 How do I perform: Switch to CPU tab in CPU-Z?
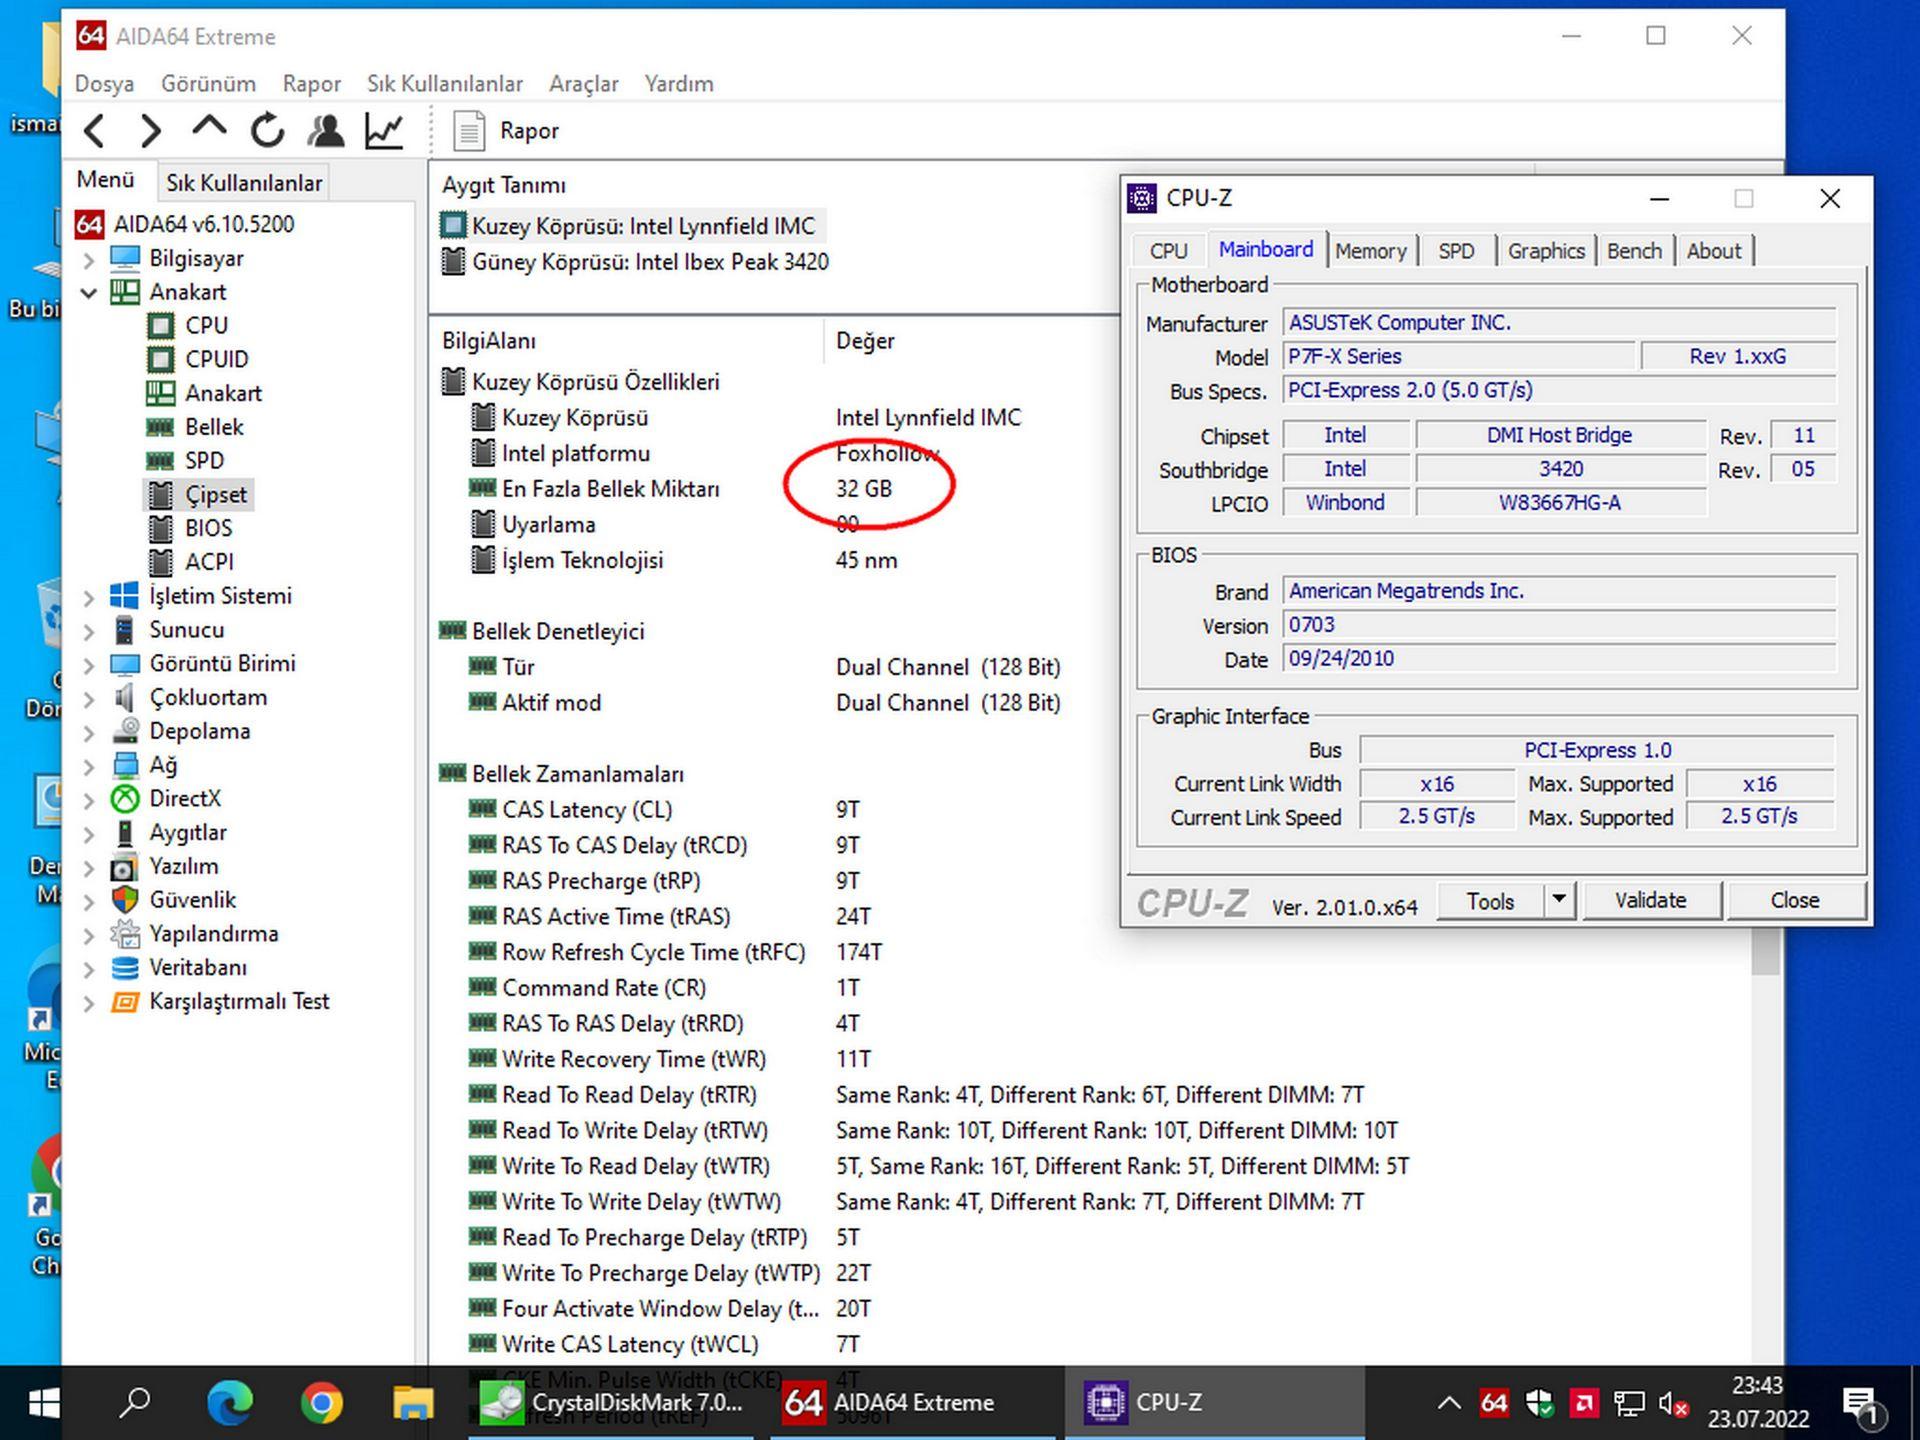[x=1168, y=251]
